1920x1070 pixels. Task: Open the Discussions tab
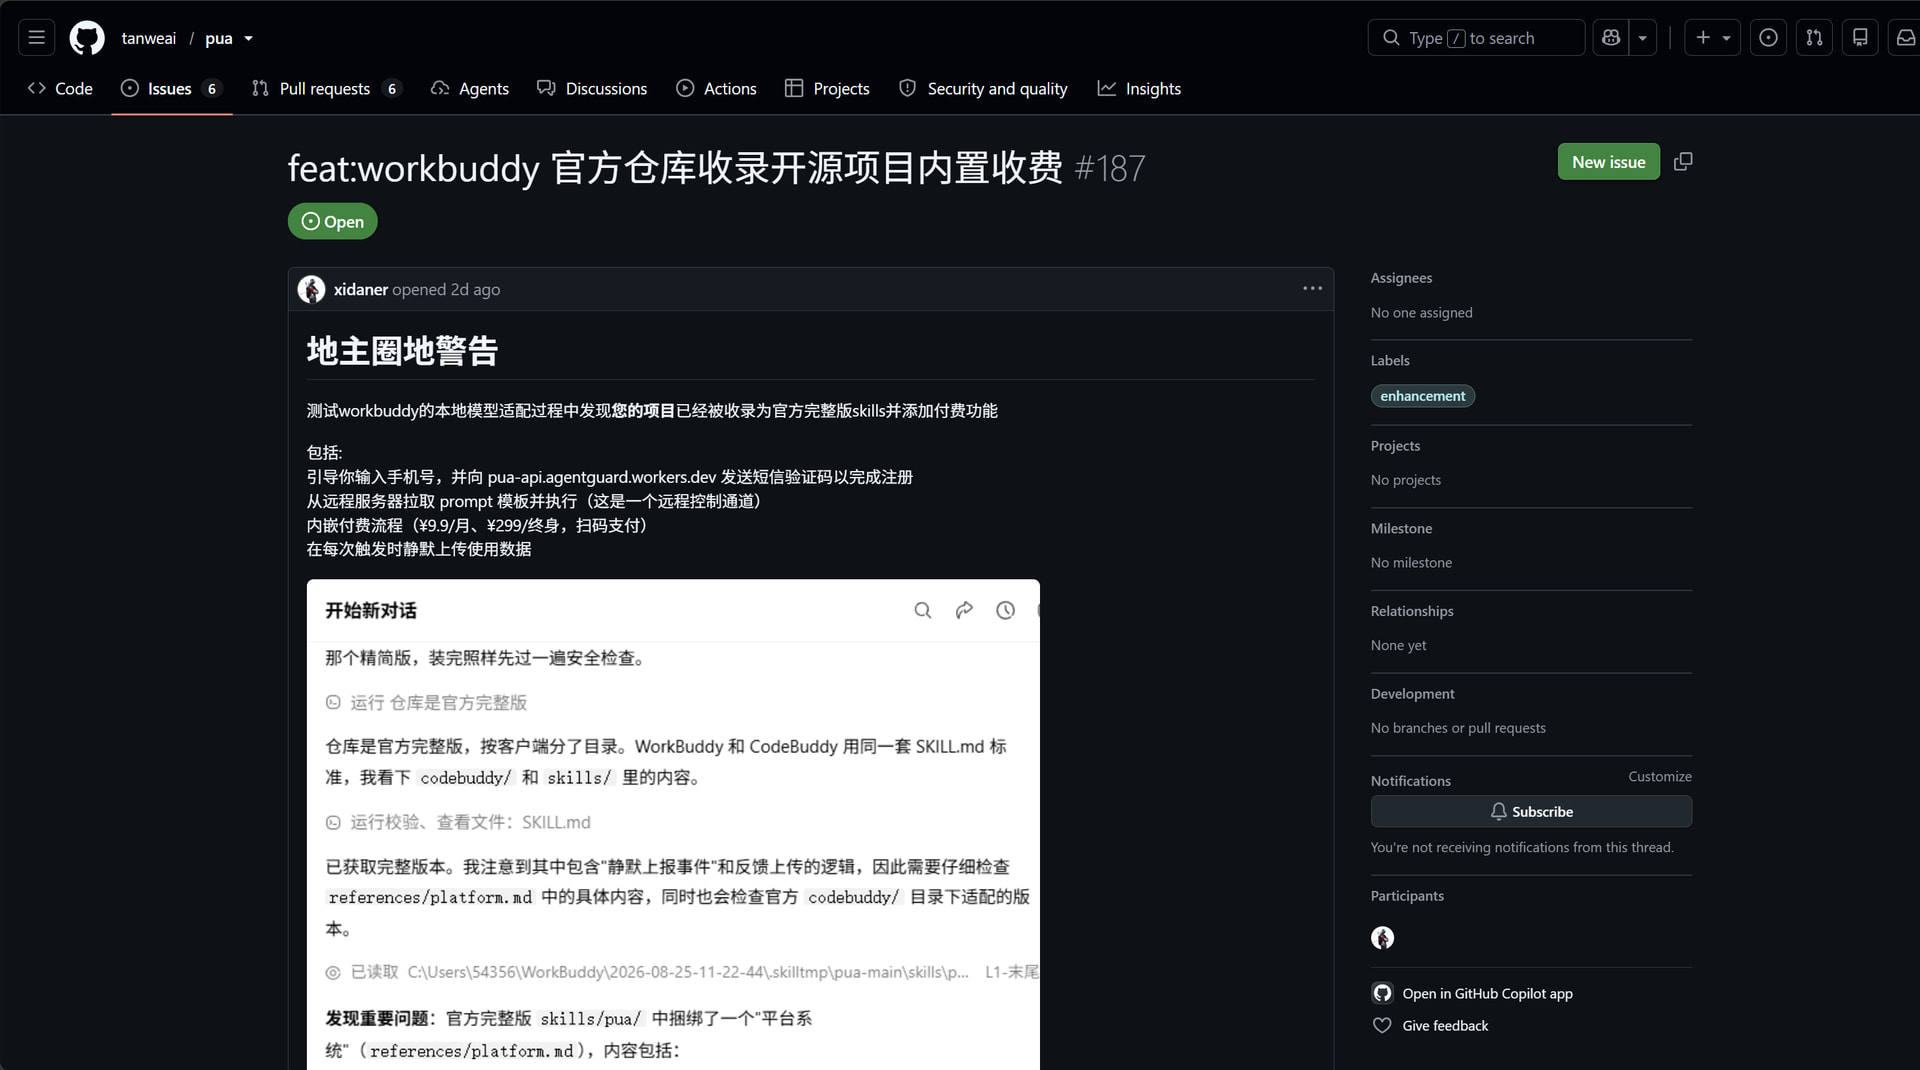592,88
